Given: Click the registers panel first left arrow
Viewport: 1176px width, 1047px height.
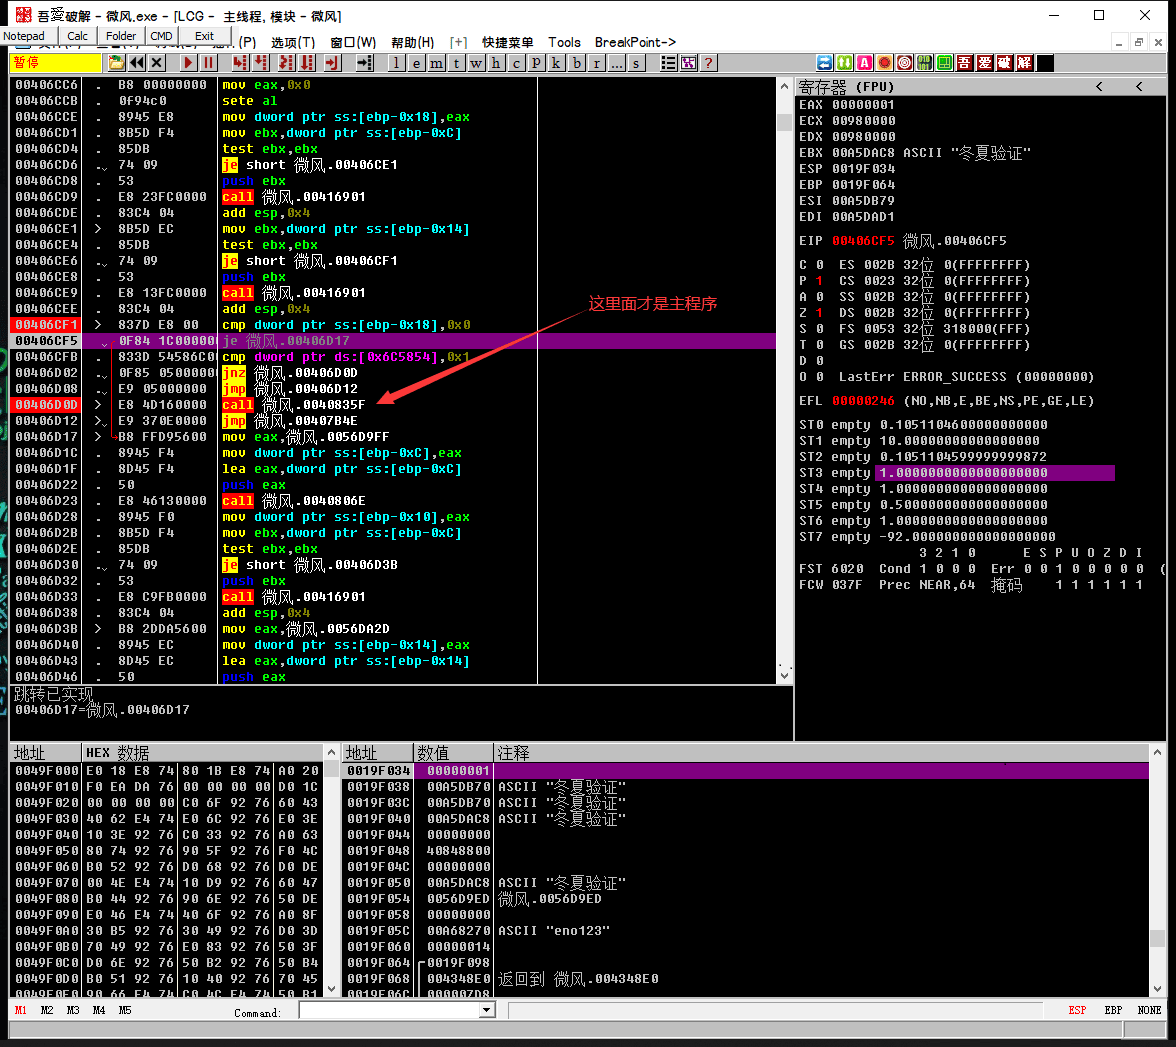Looking at the screenshot, I should (x=1100, y=87).
